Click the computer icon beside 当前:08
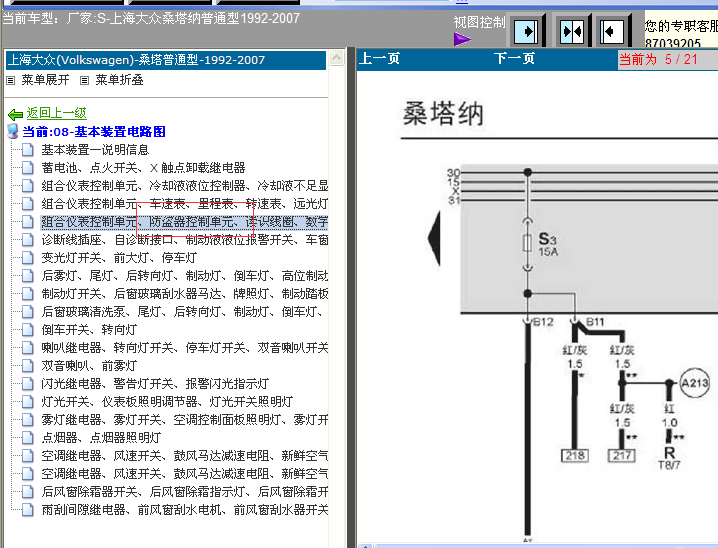This screenshot has width=718, height=548. pyautogui.click(x=13, y=131)
